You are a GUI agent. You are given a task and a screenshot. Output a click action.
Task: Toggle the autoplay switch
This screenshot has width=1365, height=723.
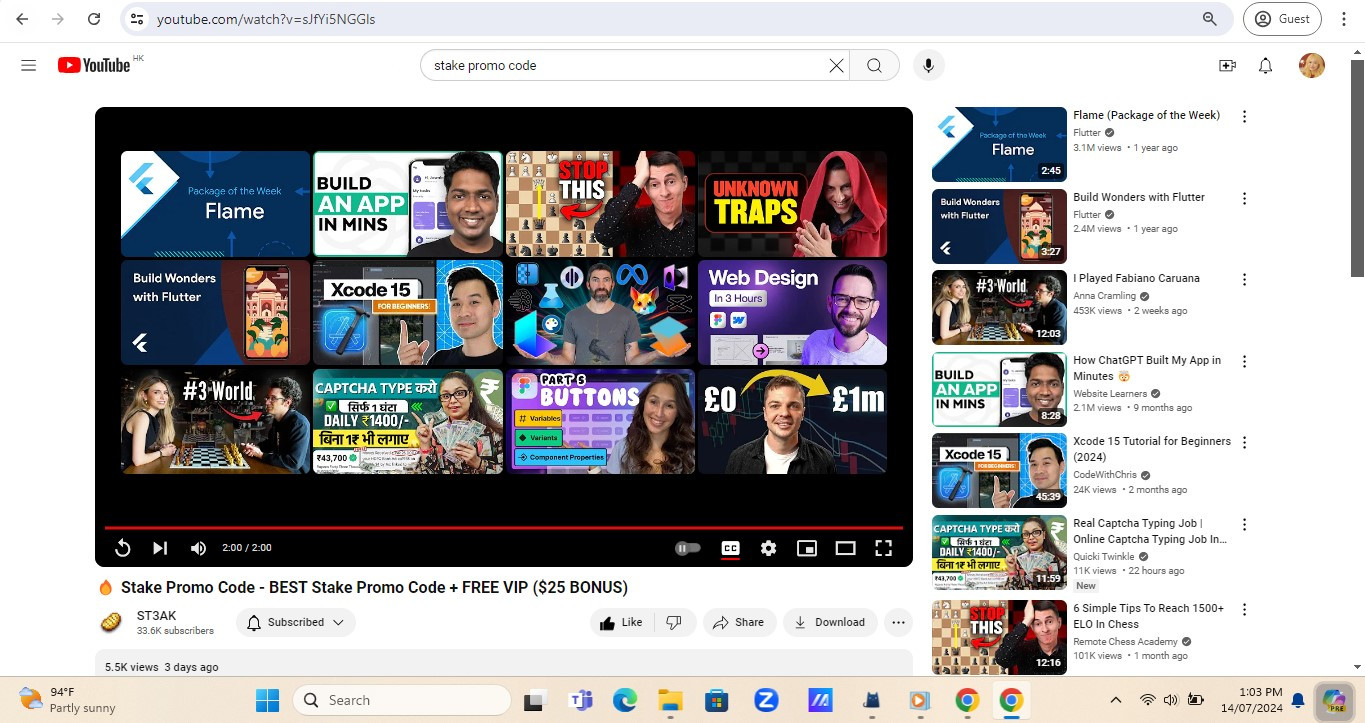pyautogui.click(x=688, y=548)
